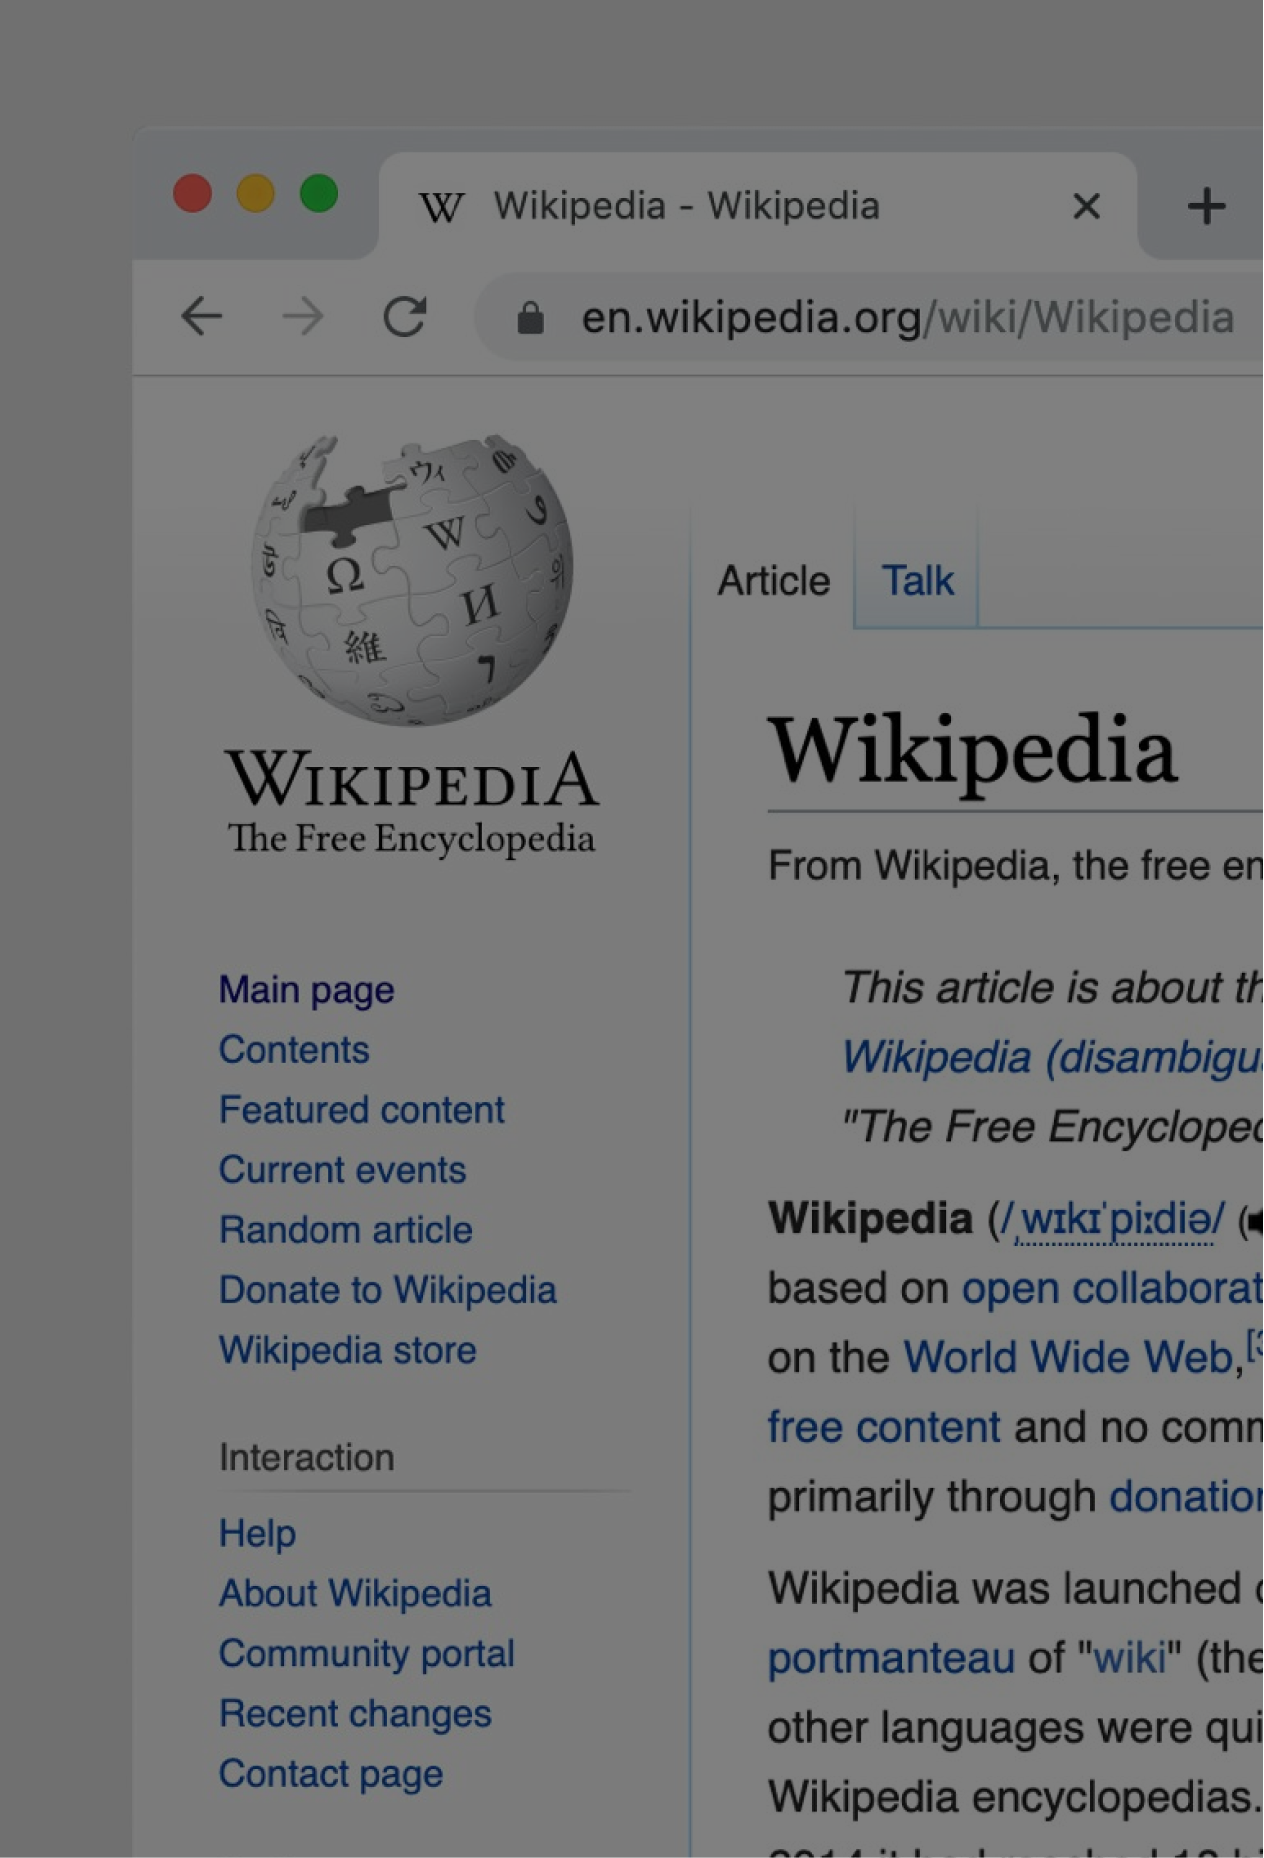Click the Wikipedia W favicon in the tab
Screen dimensions: 1264x1858
pos(441,207)
